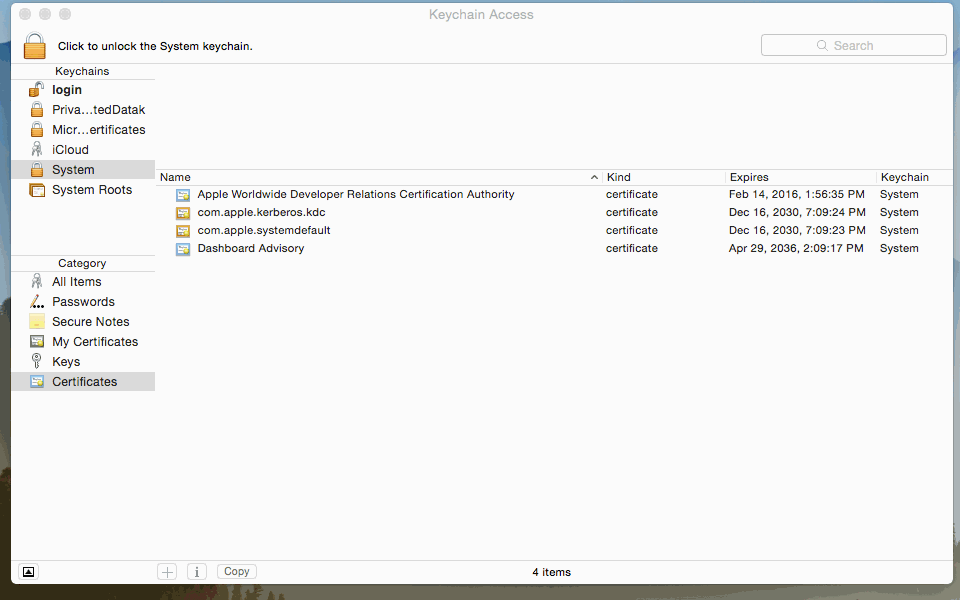Click the Certificates category icon
The height and width of the screenshot is (600, 960).
tap(37, 381)
